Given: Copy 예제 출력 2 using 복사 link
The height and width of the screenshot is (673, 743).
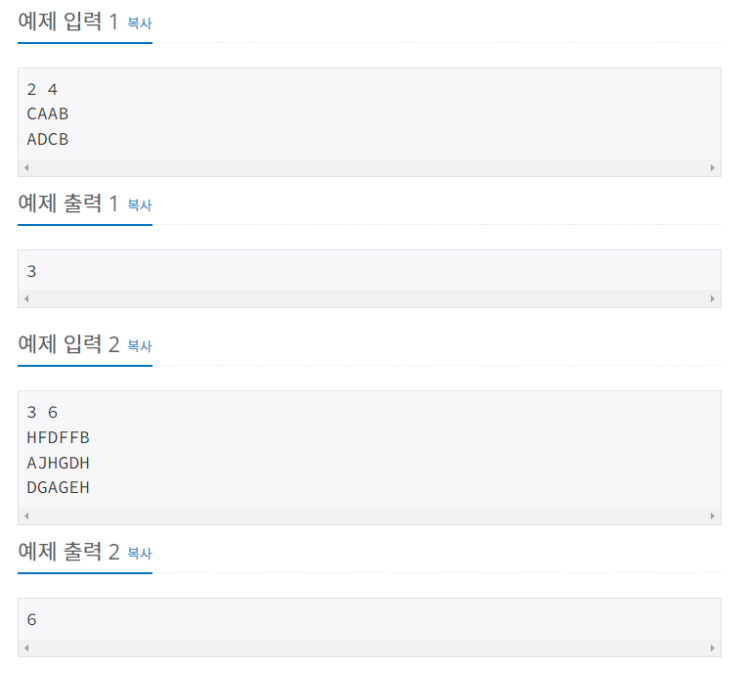Looking at the screenshot, I should 140,553.
